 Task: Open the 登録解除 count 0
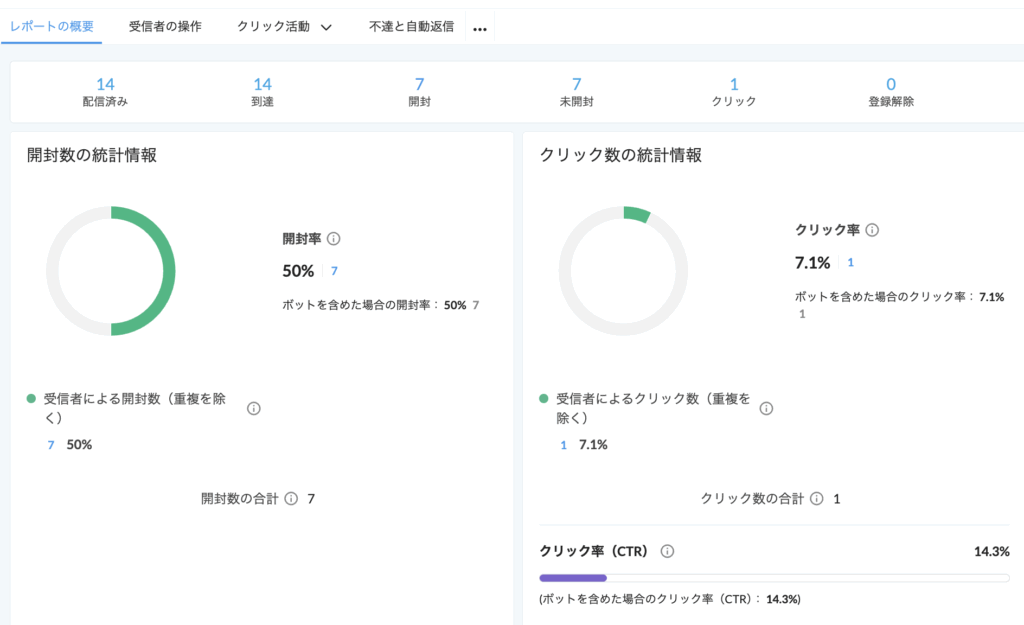pyautogui.click(x=891, y=84)
